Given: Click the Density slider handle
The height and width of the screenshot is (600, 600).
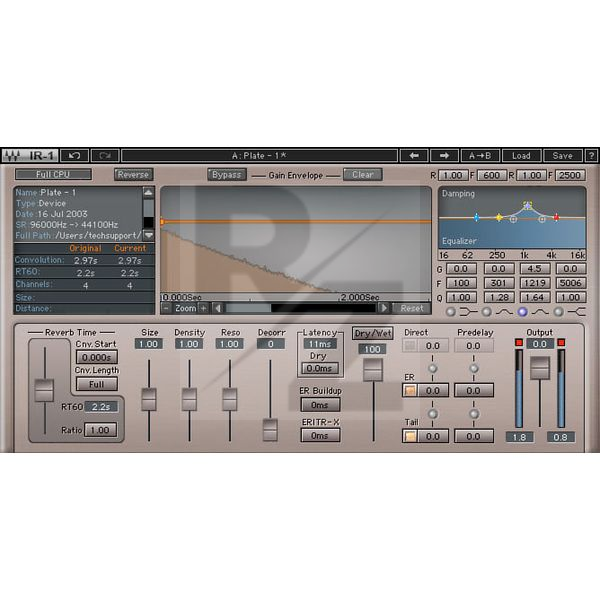Looking at the screenshot, I should 189,399.
